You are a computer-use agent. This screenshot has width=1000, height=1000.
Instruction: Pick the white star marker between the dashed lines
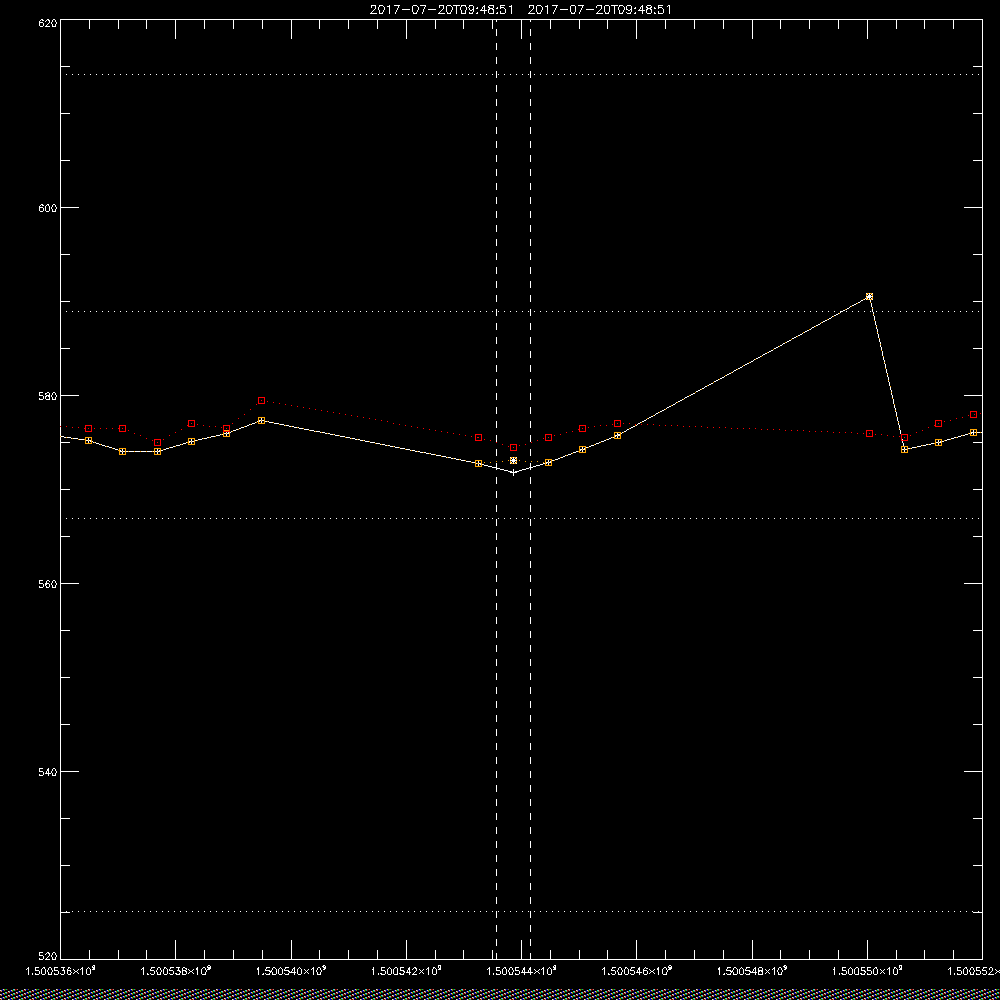point(513,460)
